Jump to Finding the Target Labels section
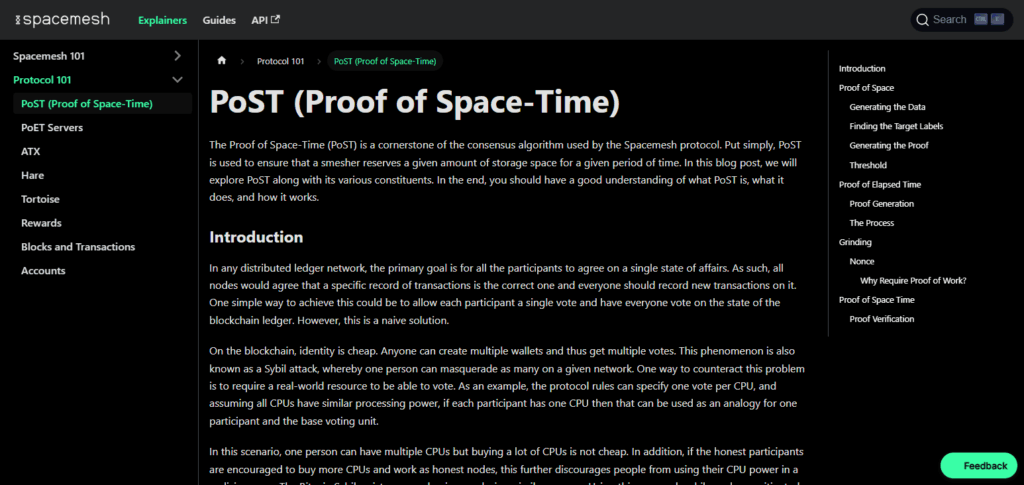Image resolution: width=1024 pixels, height=485 pixels. pos(896,126)
